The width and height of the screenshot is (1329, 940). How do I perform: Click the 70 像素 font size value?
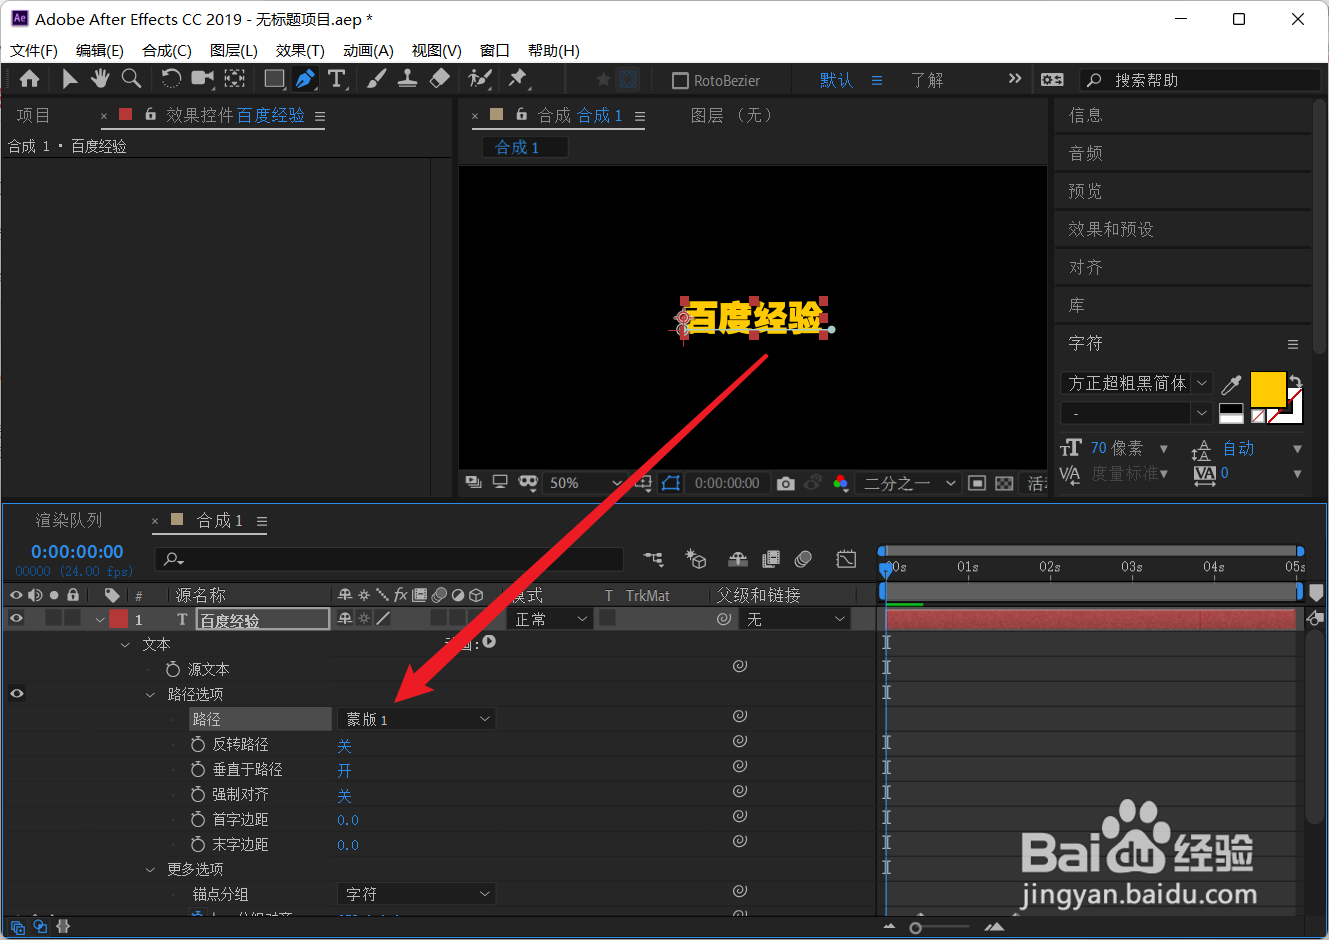1116,448
